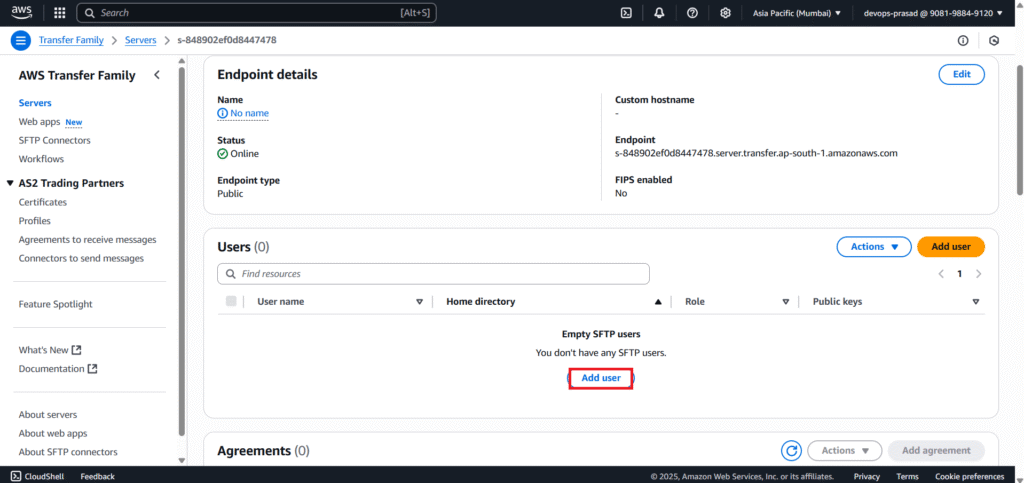Open the help question mark icon
Screen dimensions: 1024x483
coord(692,12)
